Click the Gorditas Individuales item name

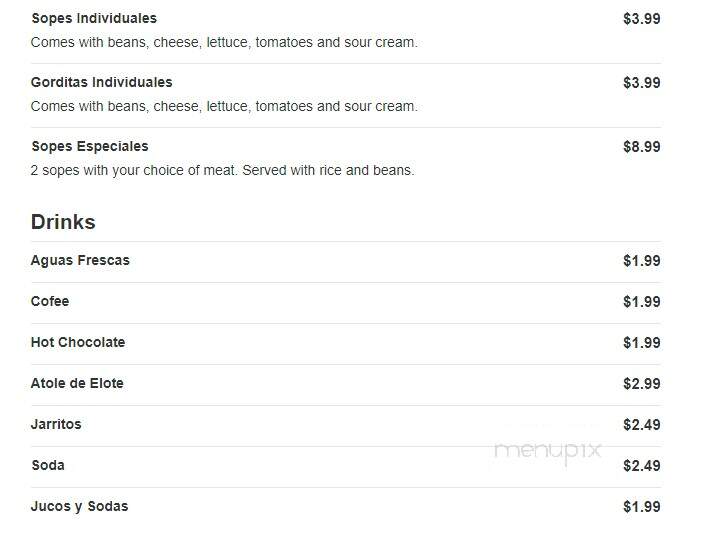click(x=102, y=82)
